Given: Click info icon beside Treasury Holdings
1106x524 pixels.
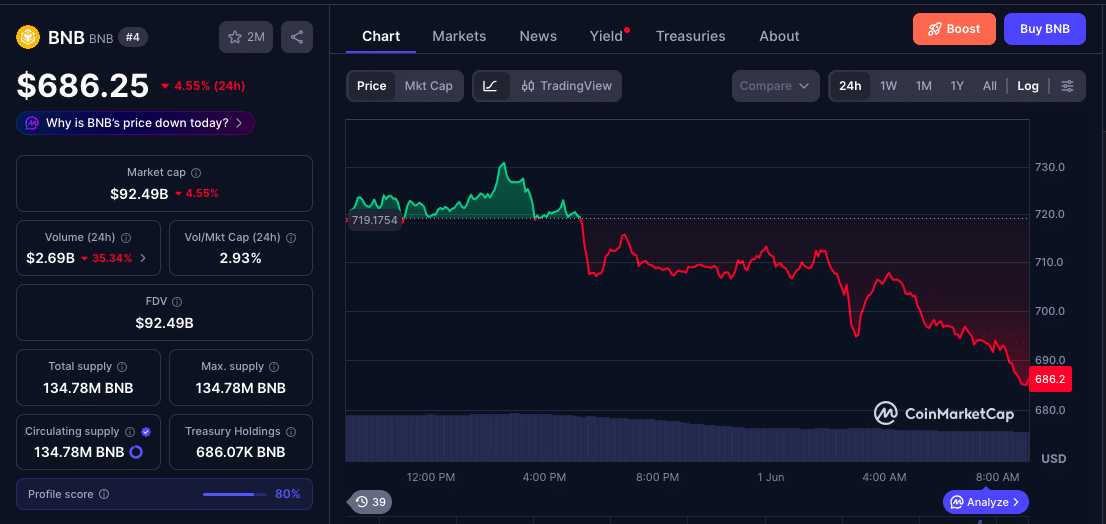Looking at the screenshot, I should point(291,432).
